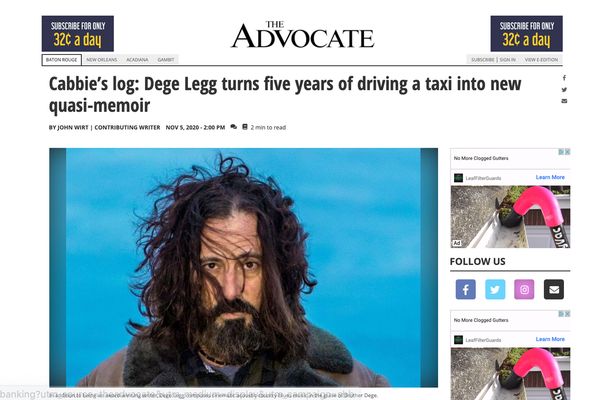Click Learn More in top LeafFilter ad
600x400 pixels.
click(550, 177)
